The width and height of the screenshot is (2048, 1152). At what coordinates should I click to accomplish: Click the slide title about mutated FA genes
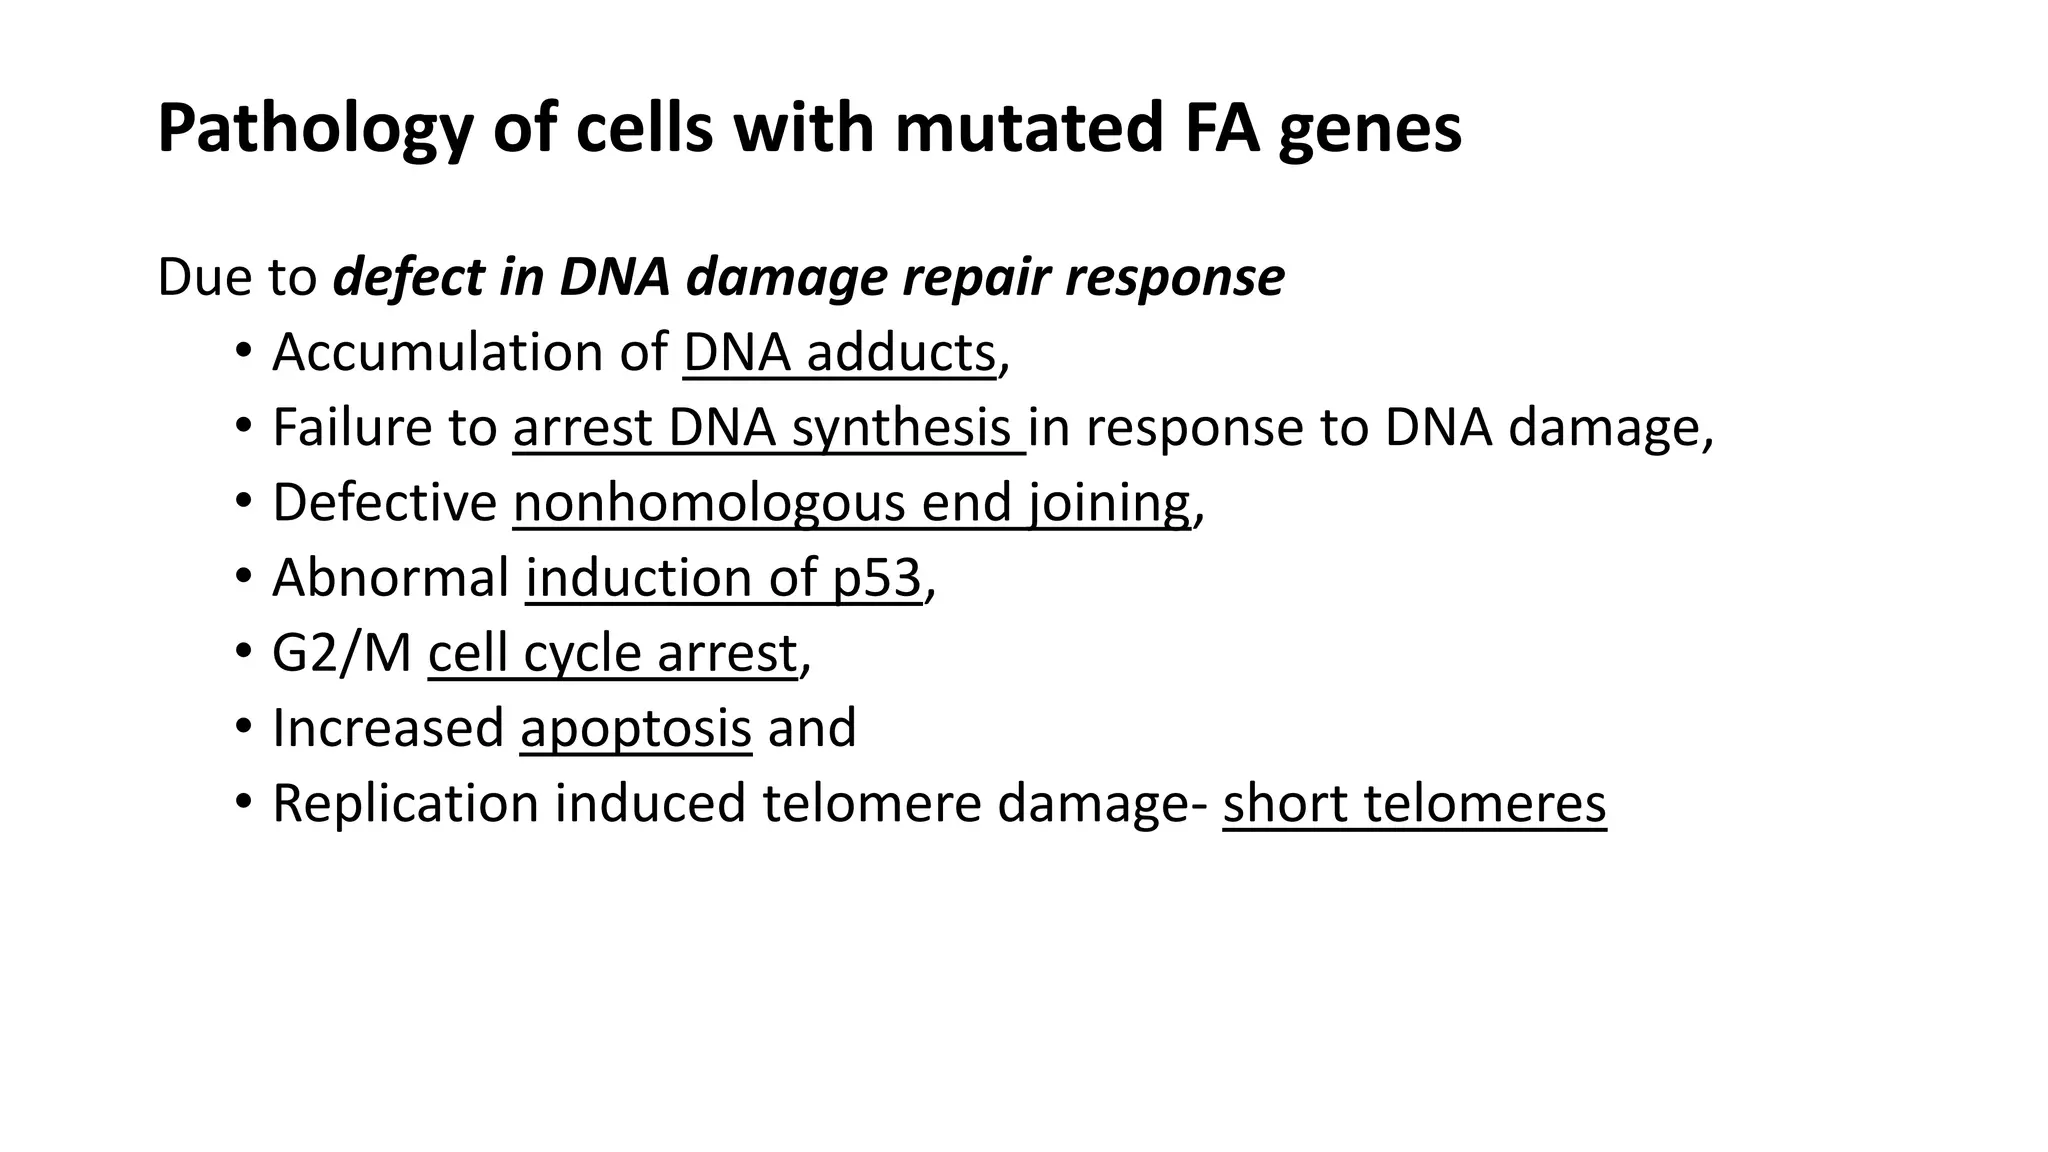809,129
